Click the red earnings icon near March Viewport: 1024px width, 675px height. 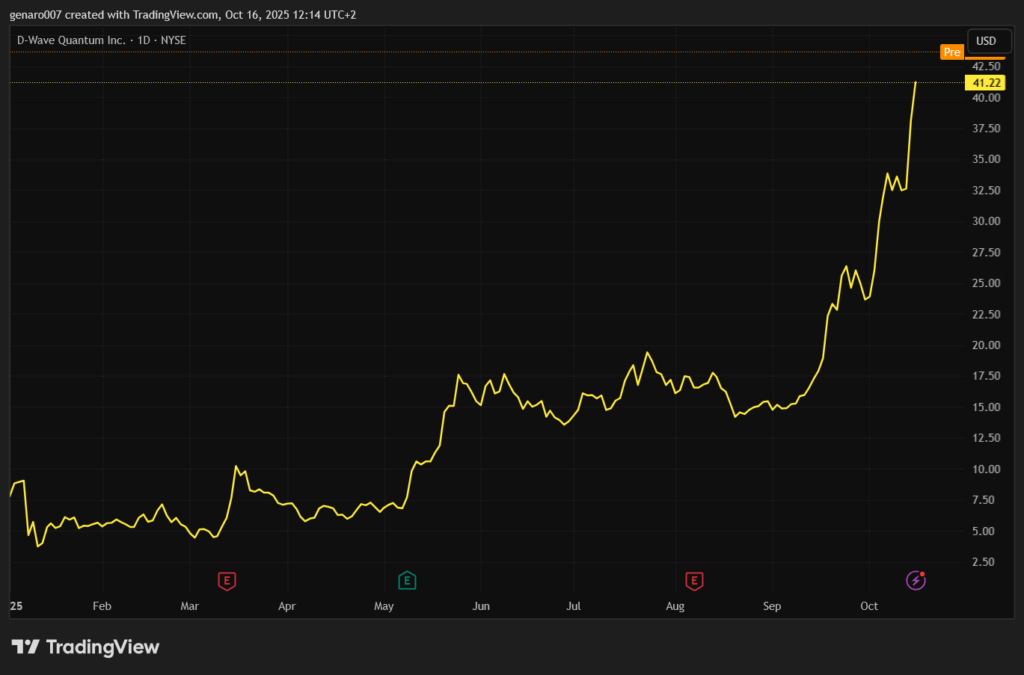coord(228,580)
